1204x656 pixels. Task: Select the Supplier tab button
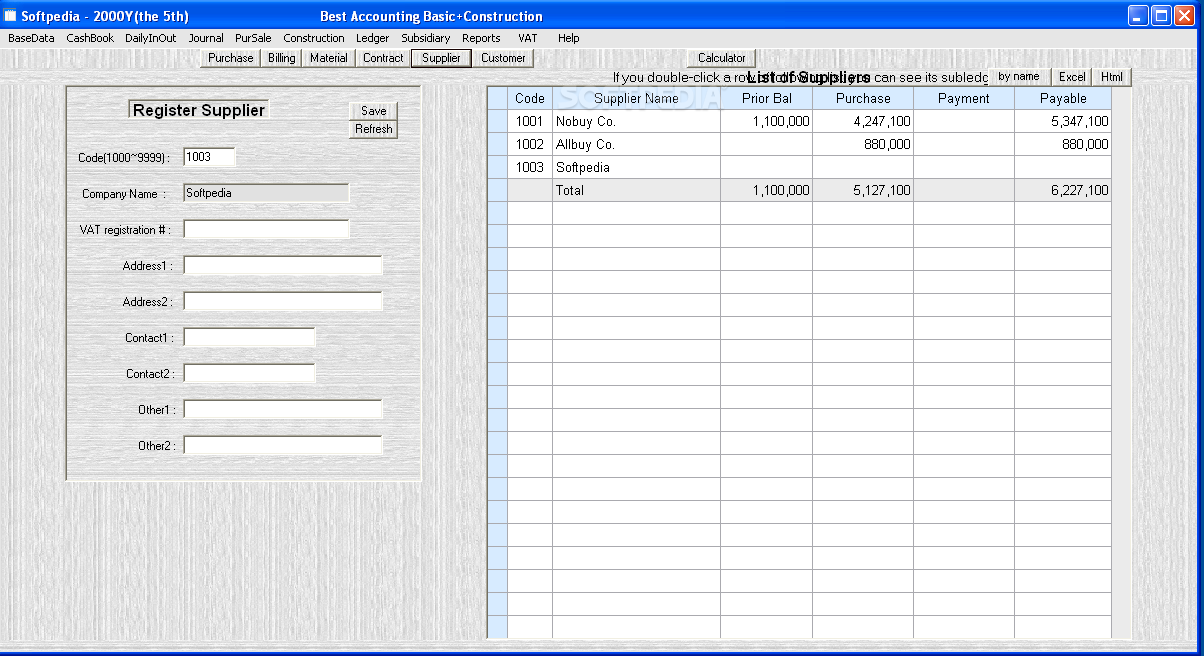(441, 58)
